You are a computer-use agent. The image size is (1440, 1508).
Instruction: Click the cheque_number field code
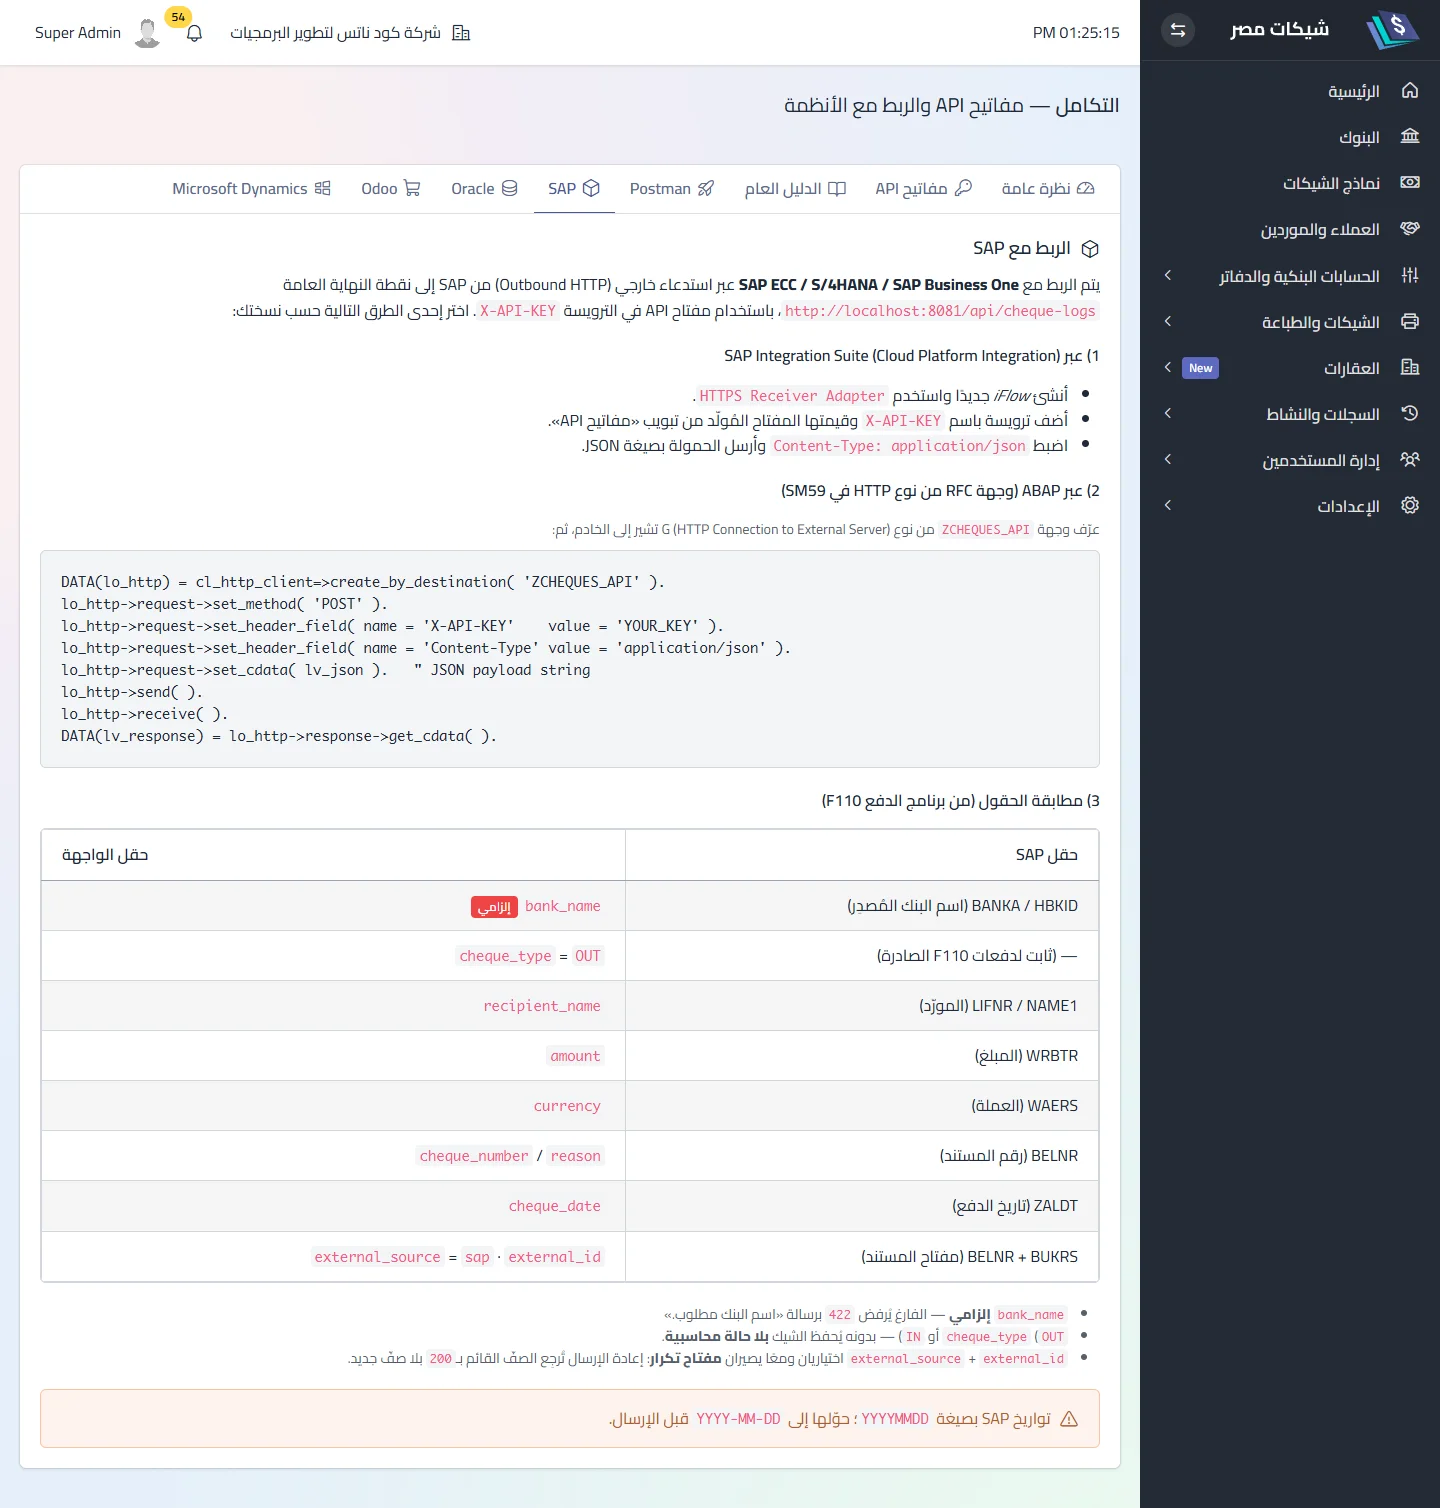474,1156
